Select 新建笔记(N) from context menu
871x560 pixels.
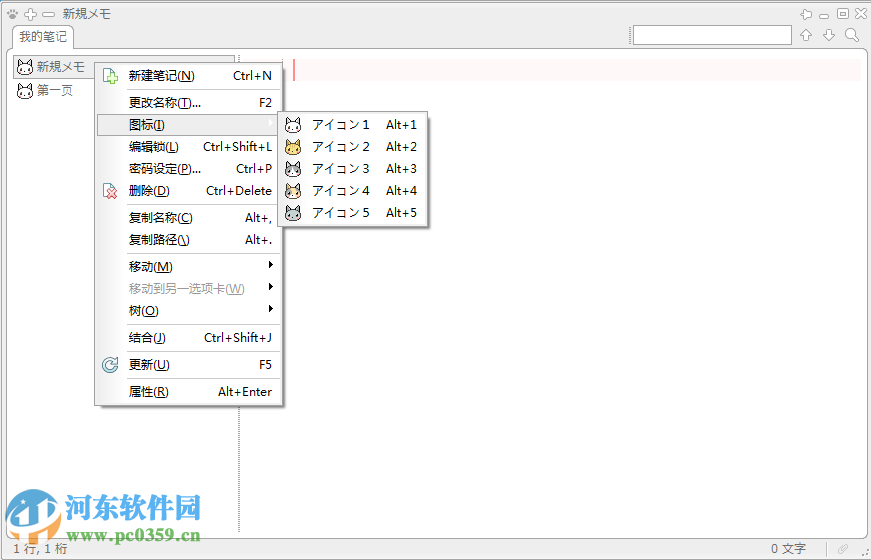point(188,76)
